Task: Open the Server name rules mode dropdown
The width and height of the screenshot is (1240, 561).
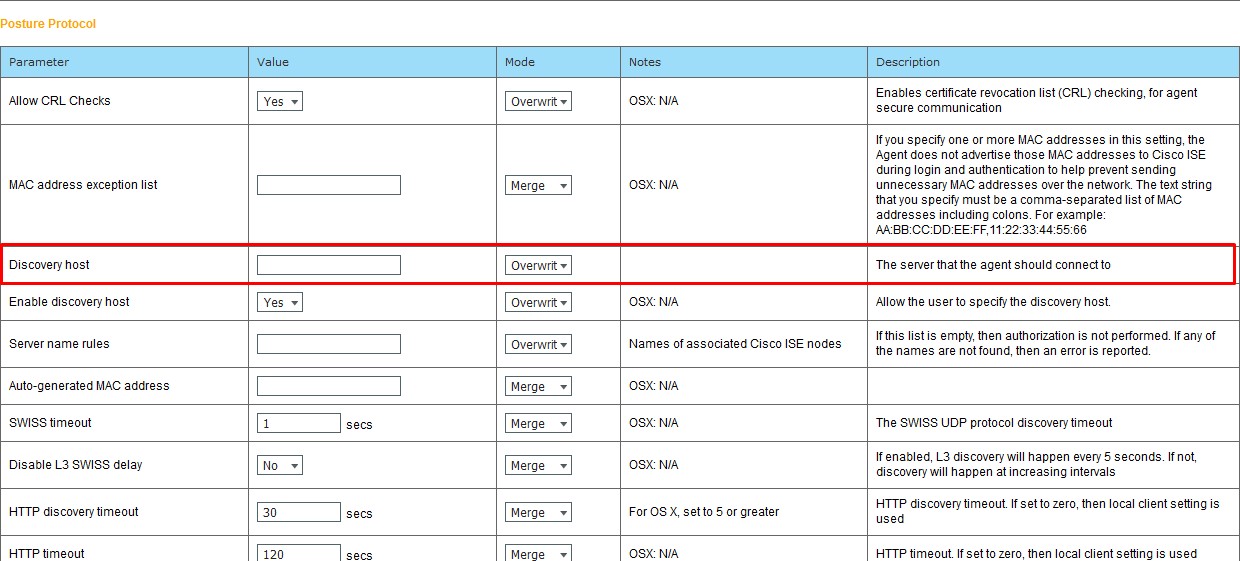Action: (538, 344)
